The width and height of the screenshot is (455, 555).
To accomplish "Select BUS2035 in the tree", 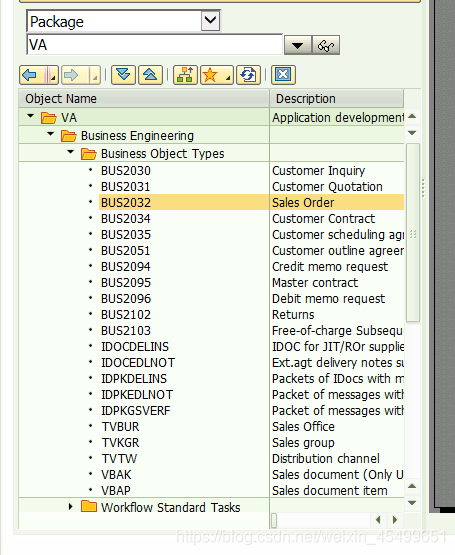I will [x=126, y=234].
